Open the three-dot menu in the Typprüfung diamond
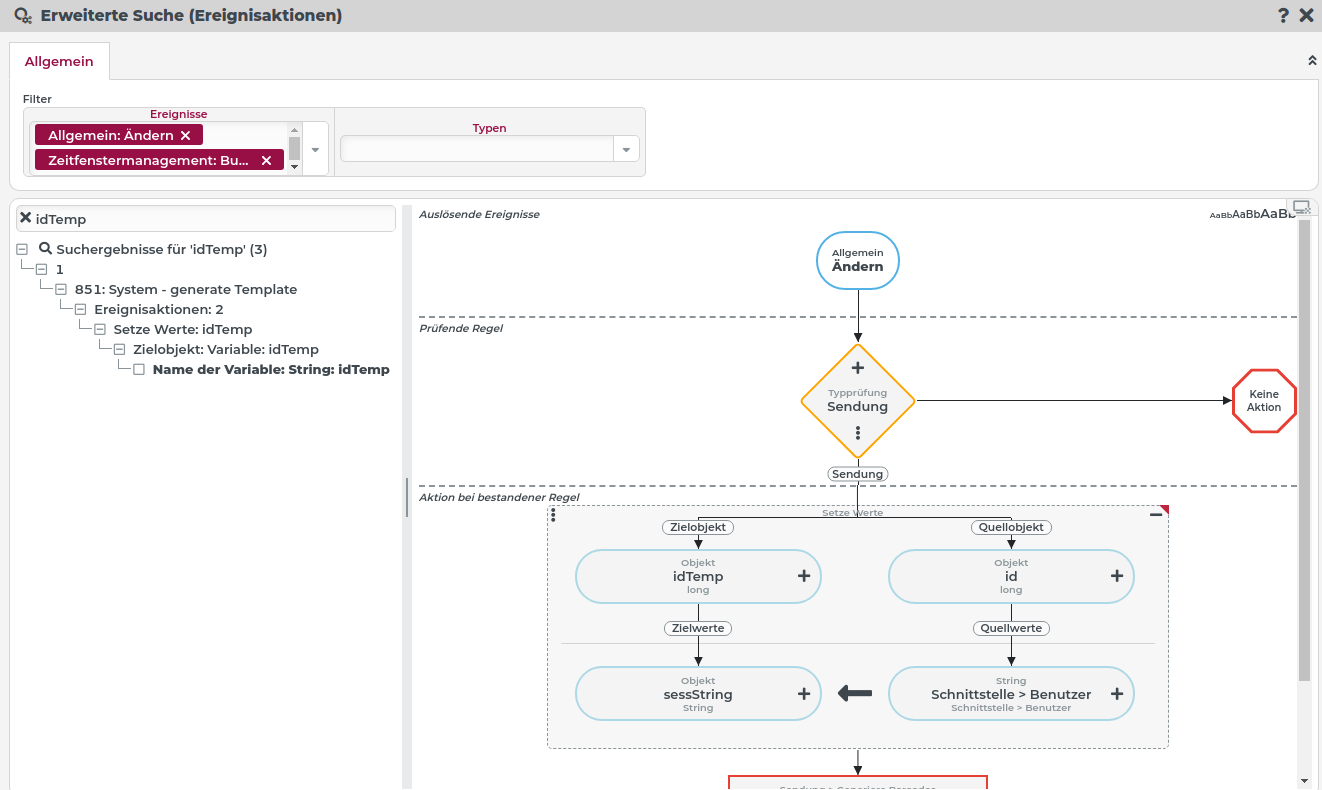The width and height of the screenshot is (1322, 790). 858,433
